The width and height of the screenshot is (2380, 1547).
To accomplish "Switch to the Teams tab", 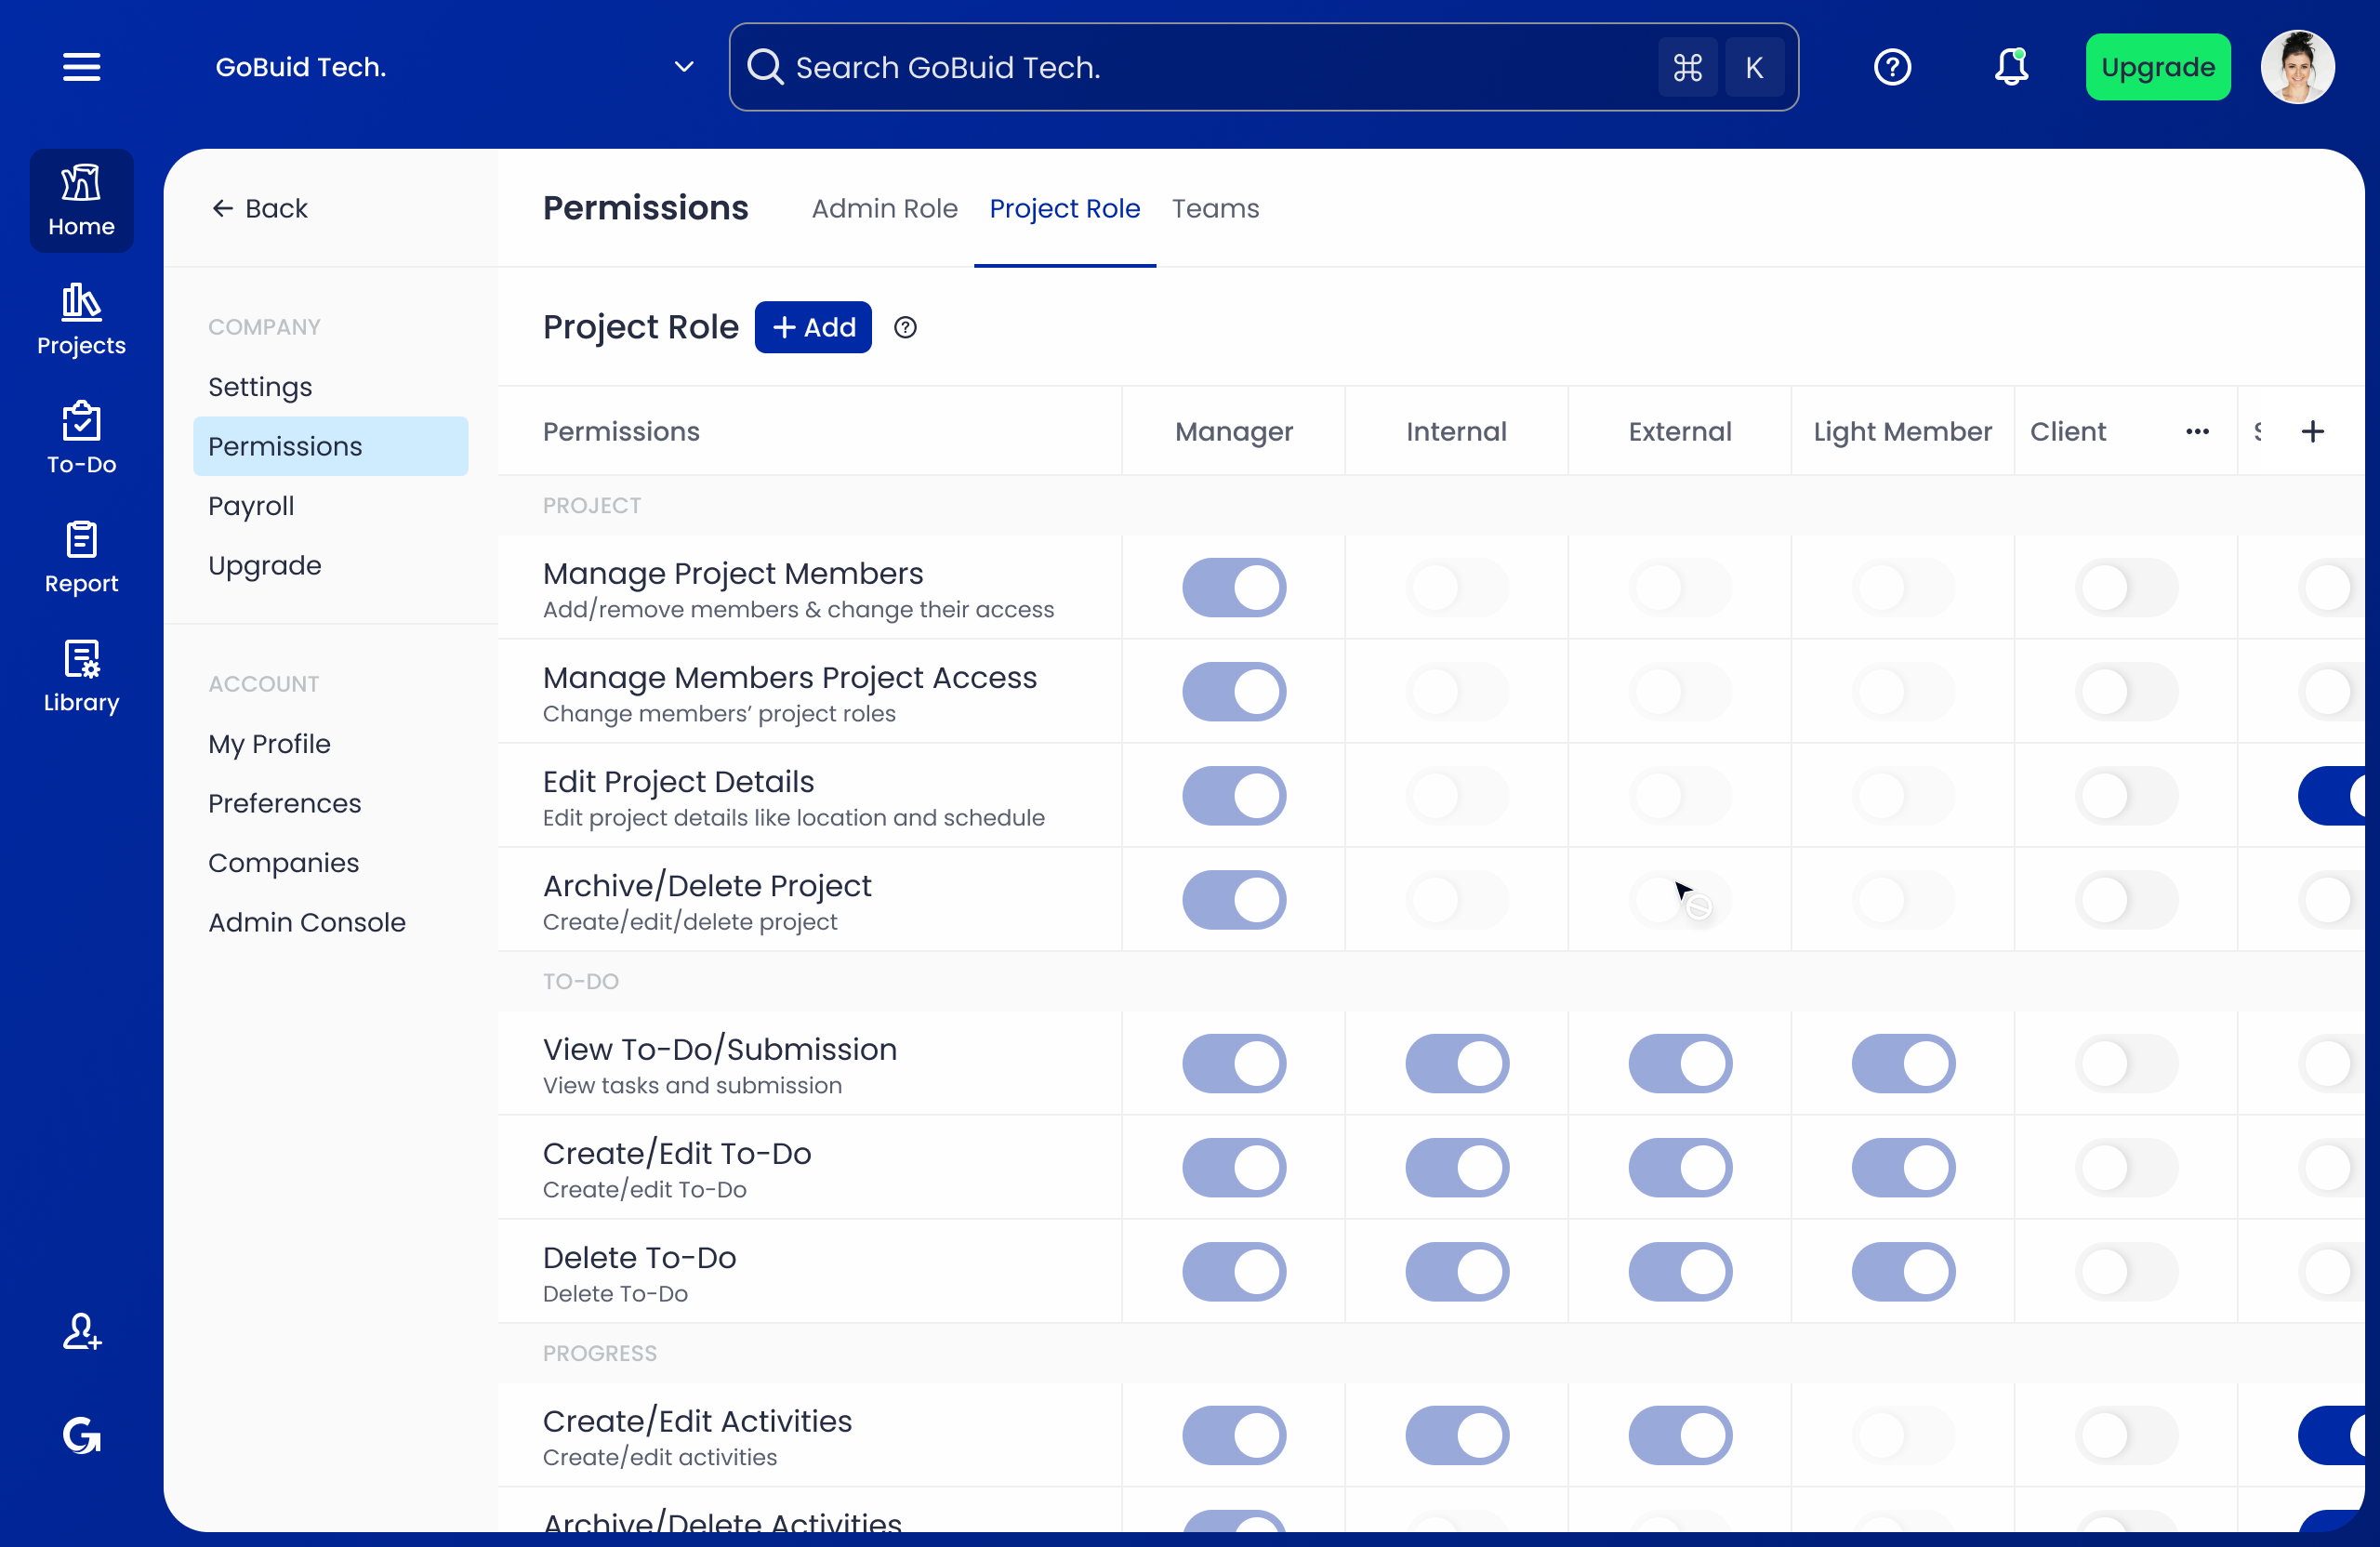I will [x=1215, y=208].
